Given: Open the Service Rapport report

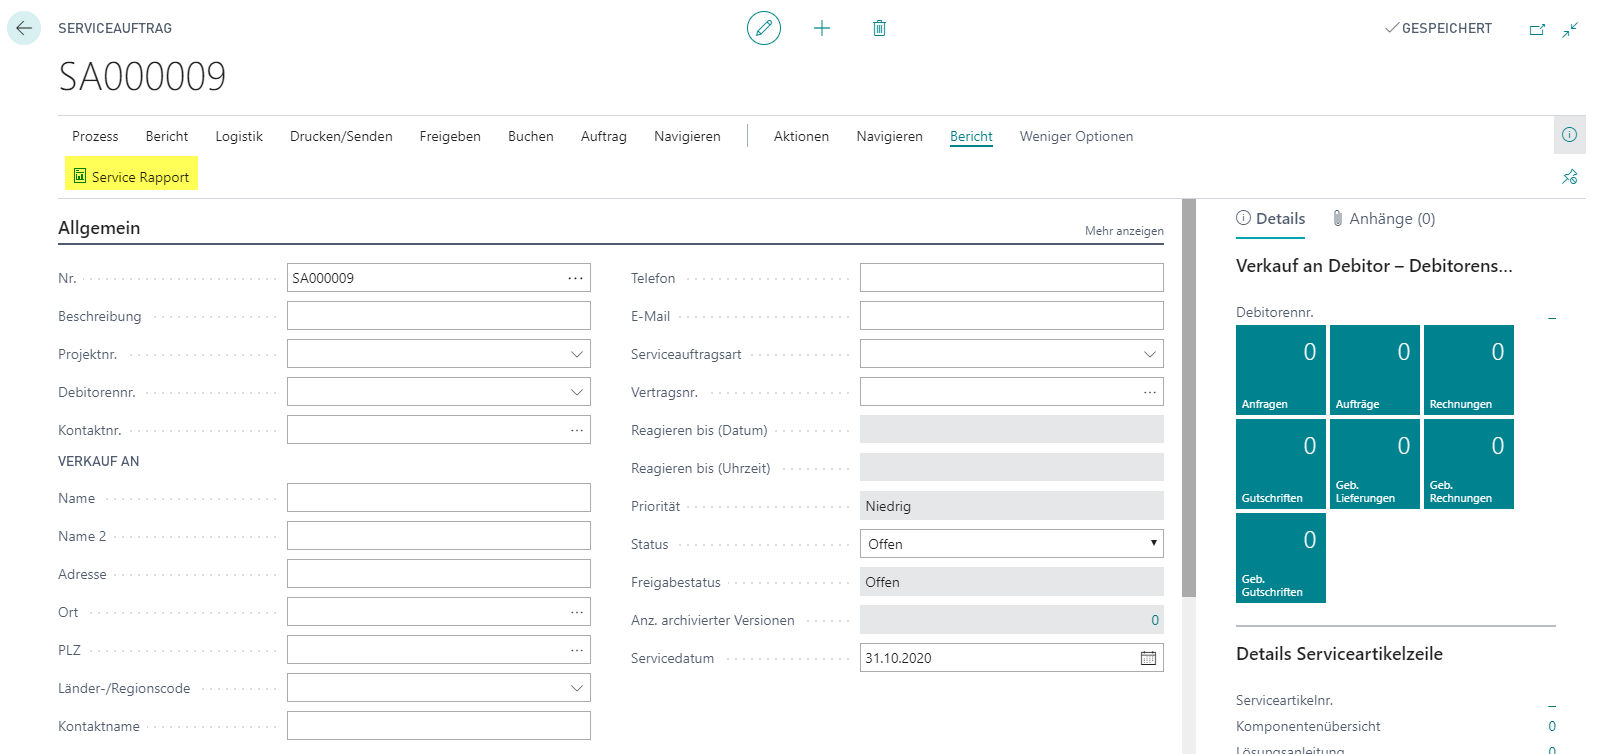Looking at the screenshot, I should click(x=131, y=176).
